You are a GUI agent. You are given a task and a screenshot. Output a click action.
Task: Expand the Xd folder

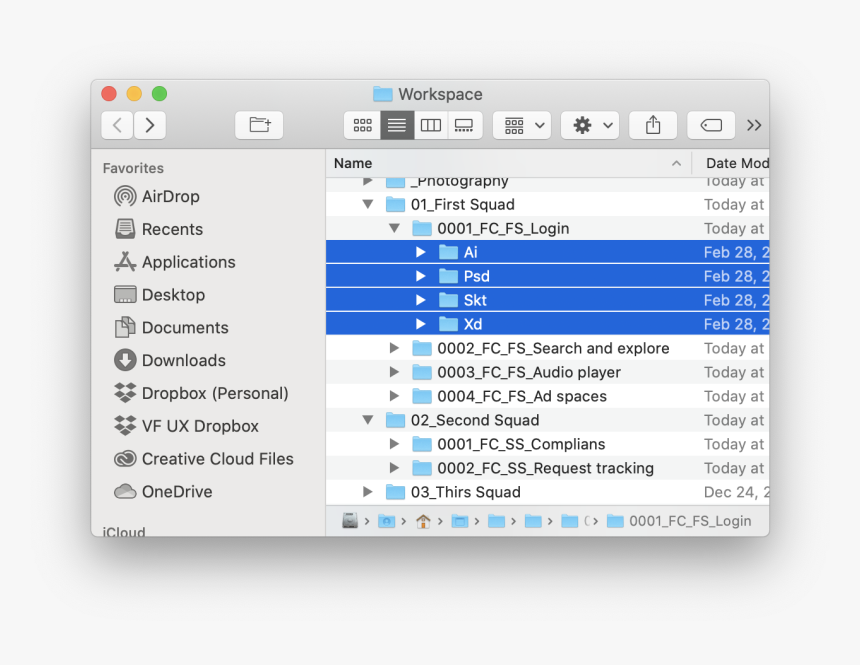click(x=421, y=324)
